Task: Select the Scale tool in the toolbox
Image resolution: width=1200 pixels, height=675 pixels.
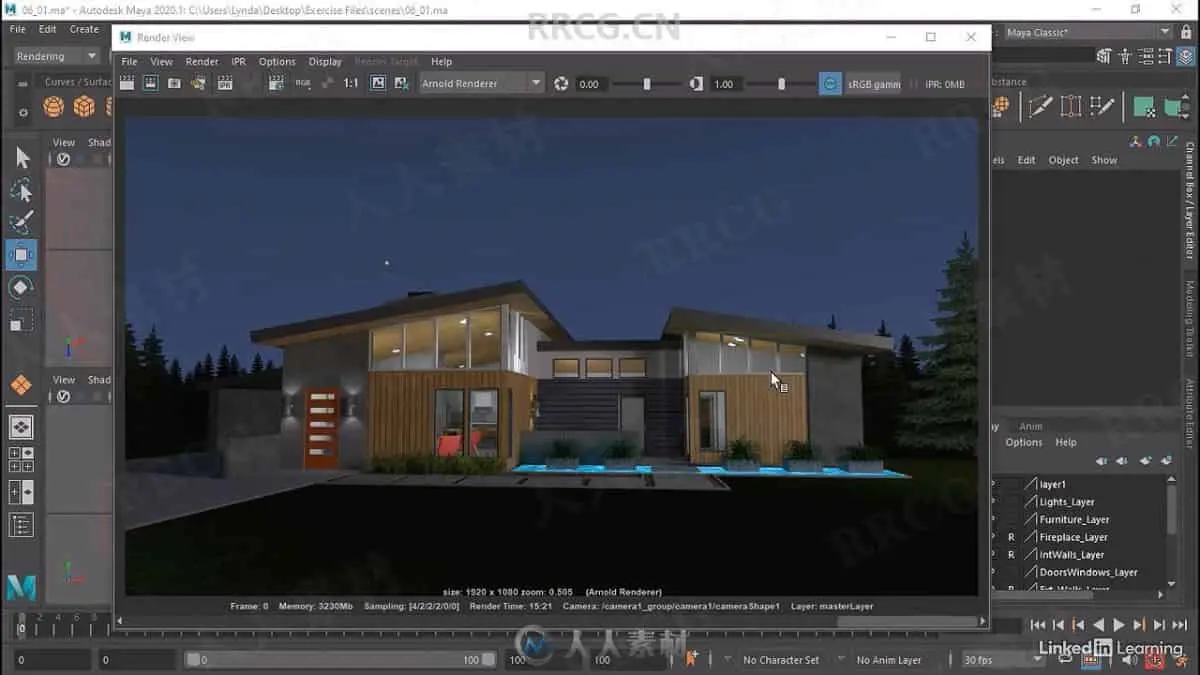Action: click(21, 320)
